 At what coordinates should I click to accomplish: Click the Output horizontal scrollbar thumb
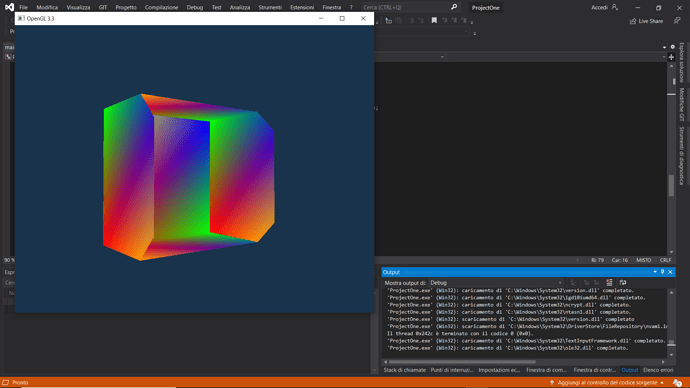click(x=462, y=362)
